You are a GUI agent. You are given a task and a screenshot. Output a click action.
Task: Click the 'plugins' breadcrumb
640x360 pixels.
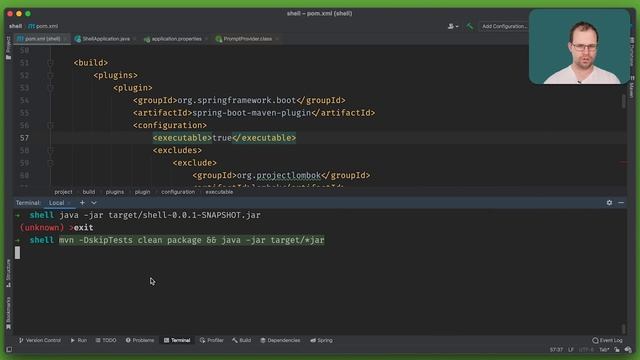point(115,192)
